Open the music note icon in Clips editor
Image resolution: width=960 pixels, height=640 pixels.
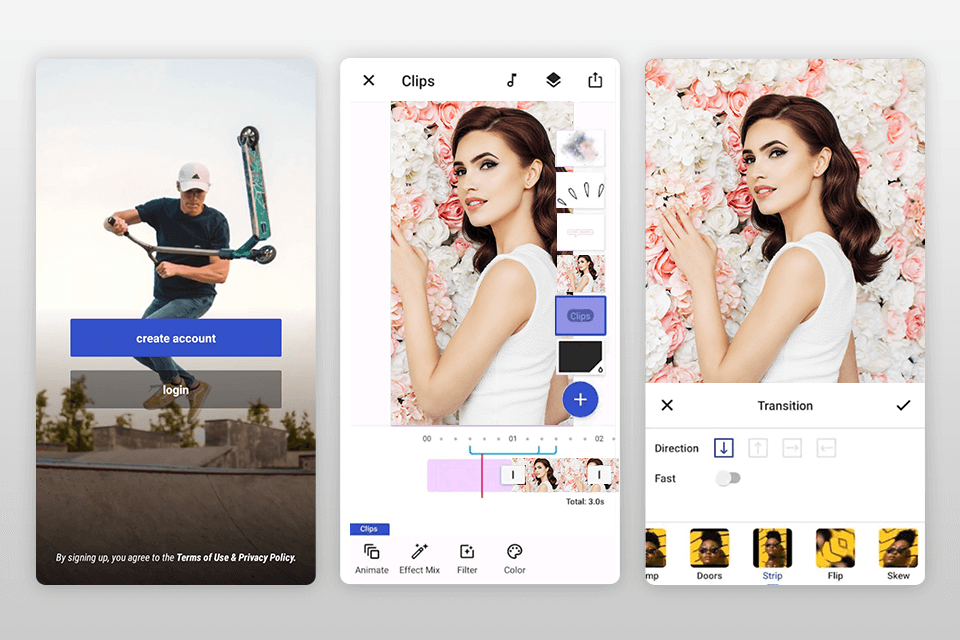pyautogui.click(x=511, y=80)
